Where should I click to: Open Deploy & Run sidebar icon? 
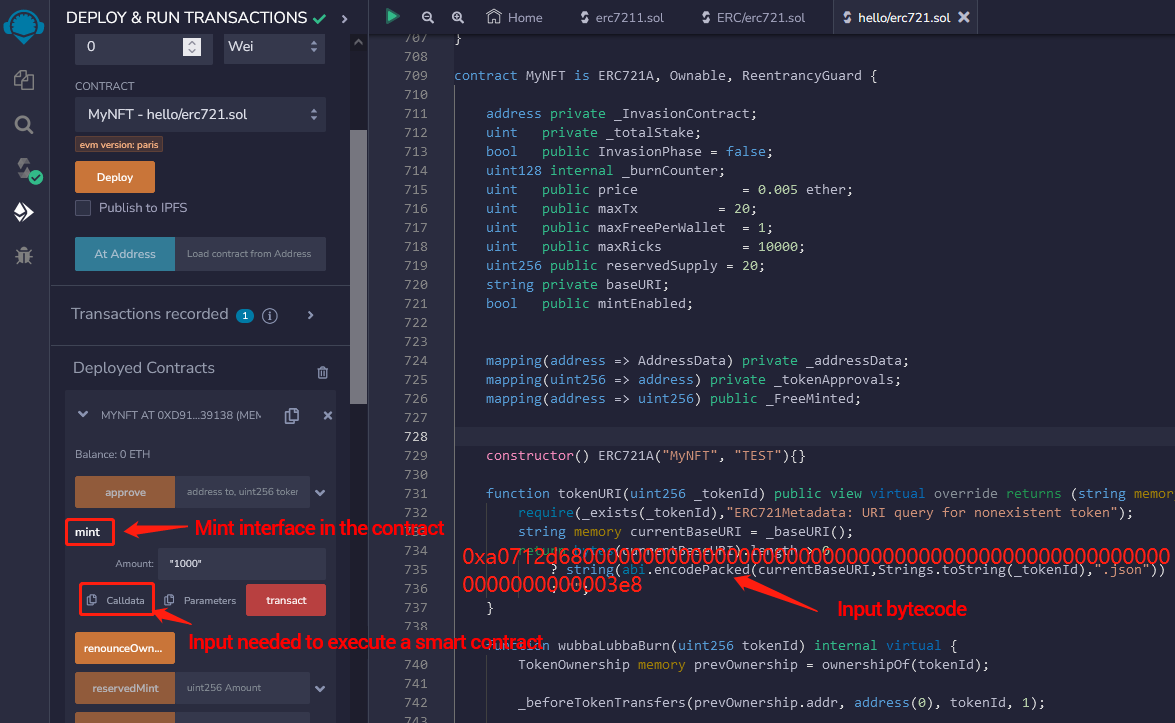pos(24,212)
